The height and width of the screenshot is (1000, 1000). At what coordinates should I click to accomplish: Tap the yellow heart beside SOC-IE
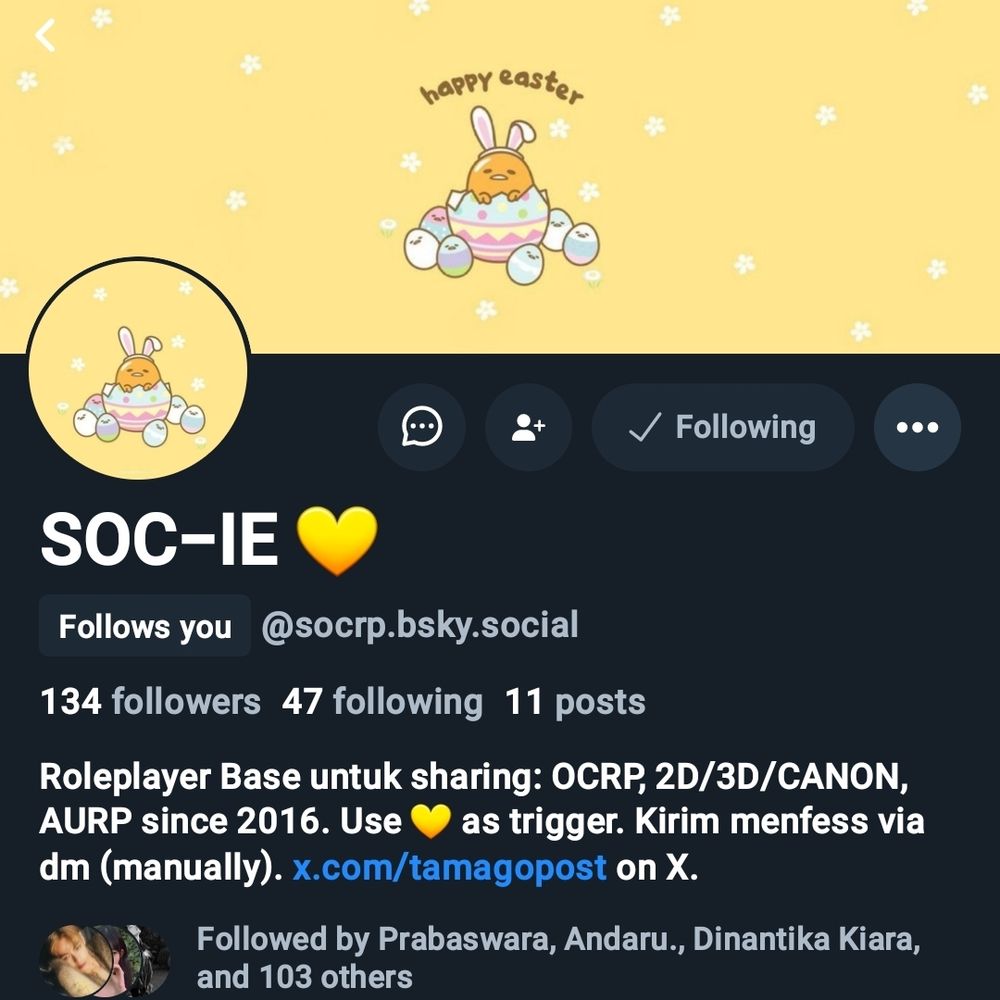[x=337, y=540]
